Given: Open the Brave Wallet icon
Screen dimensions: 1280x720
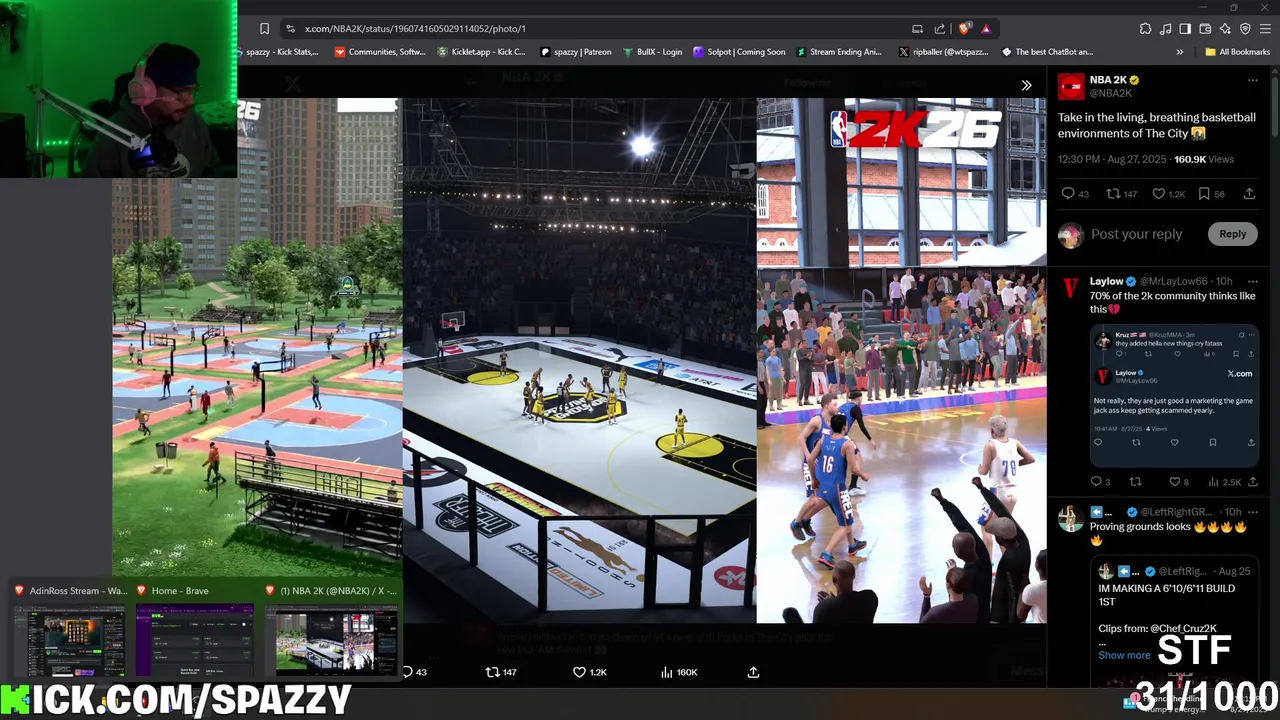Looking at the screenshot, I should (1205, 29).
